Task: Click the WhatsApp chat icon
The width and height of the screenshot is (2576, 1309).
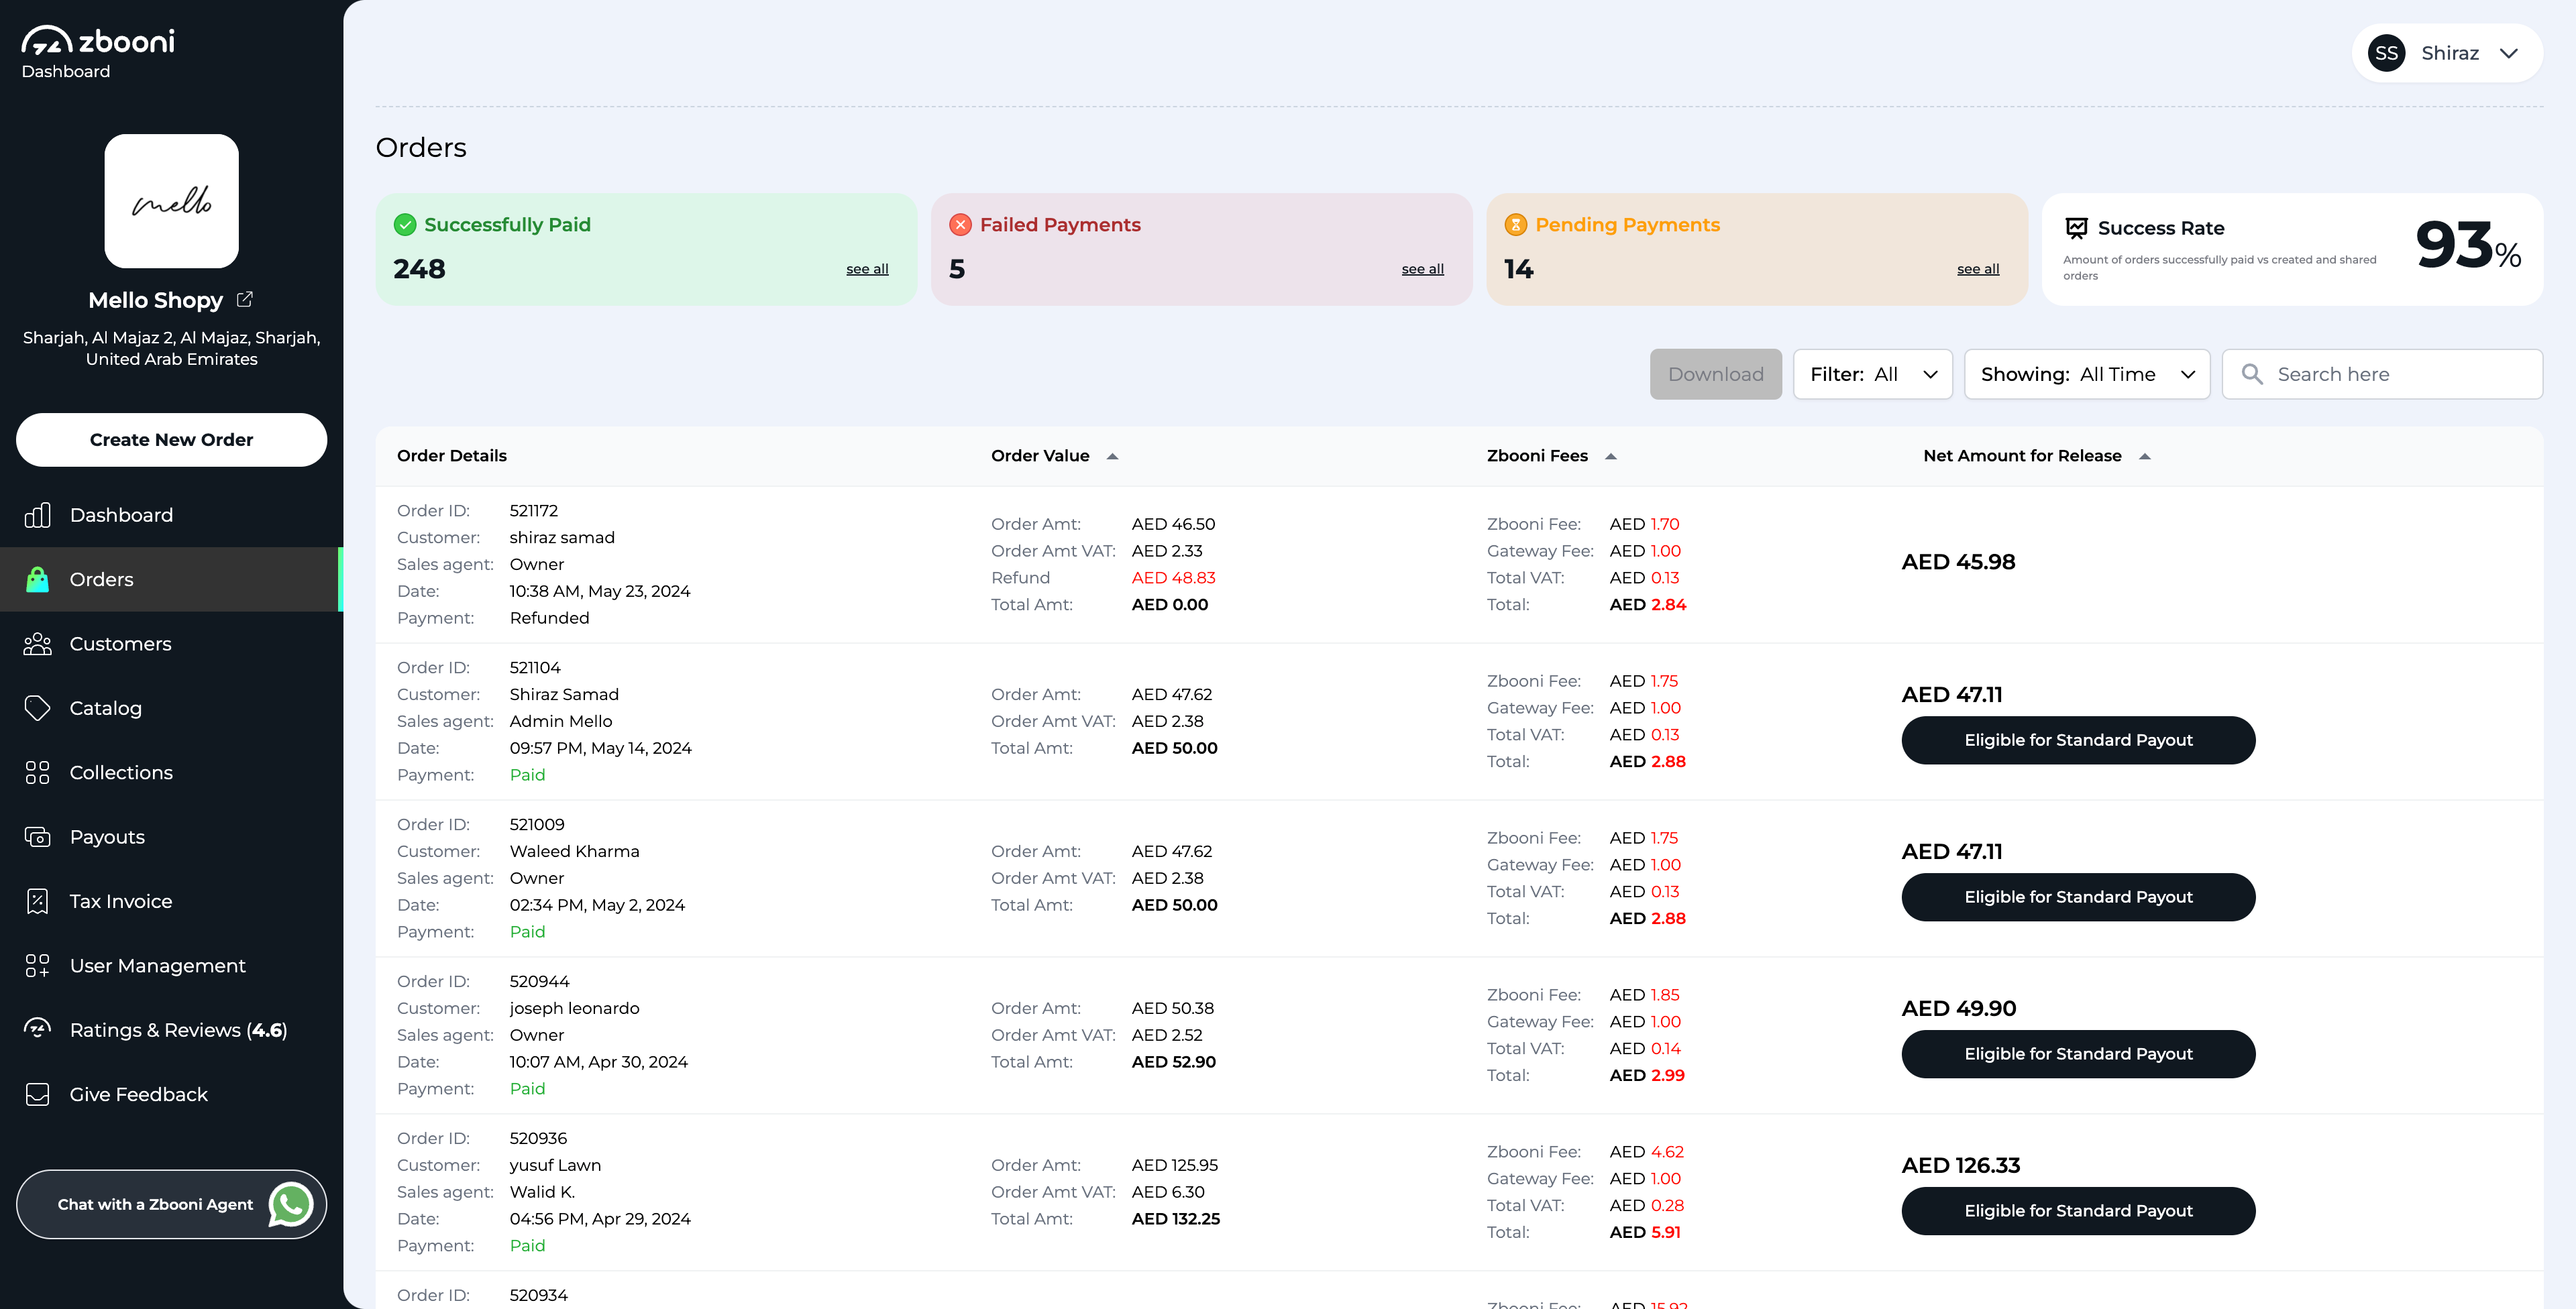Action: pos(291,1204)
